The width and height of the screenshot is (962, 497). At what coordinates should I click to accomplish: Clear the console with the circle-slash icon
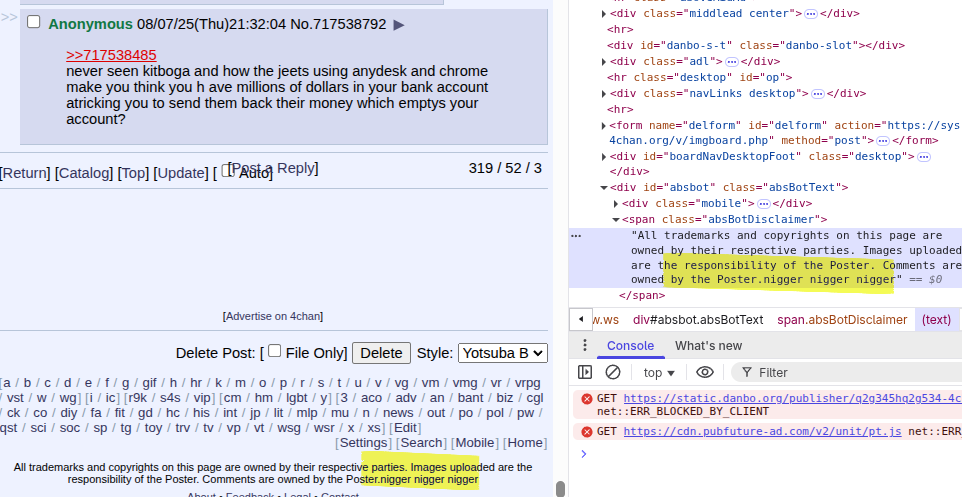(612, 372)
